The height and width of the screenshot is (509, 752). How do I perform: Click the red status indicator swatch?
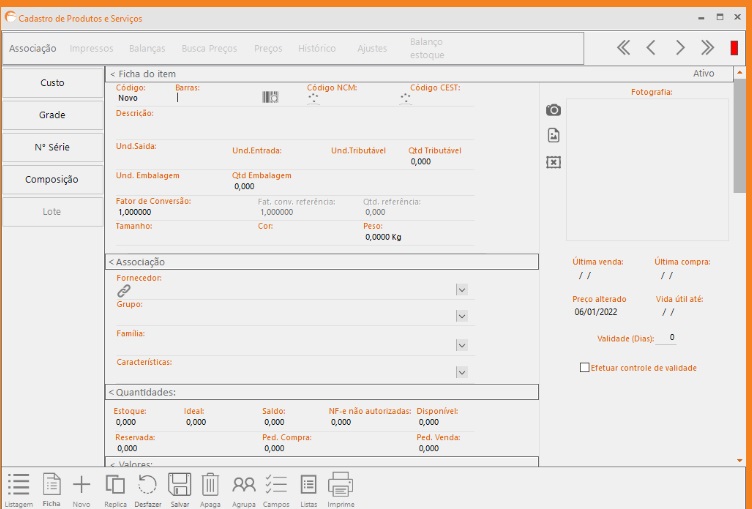(734, 48)
